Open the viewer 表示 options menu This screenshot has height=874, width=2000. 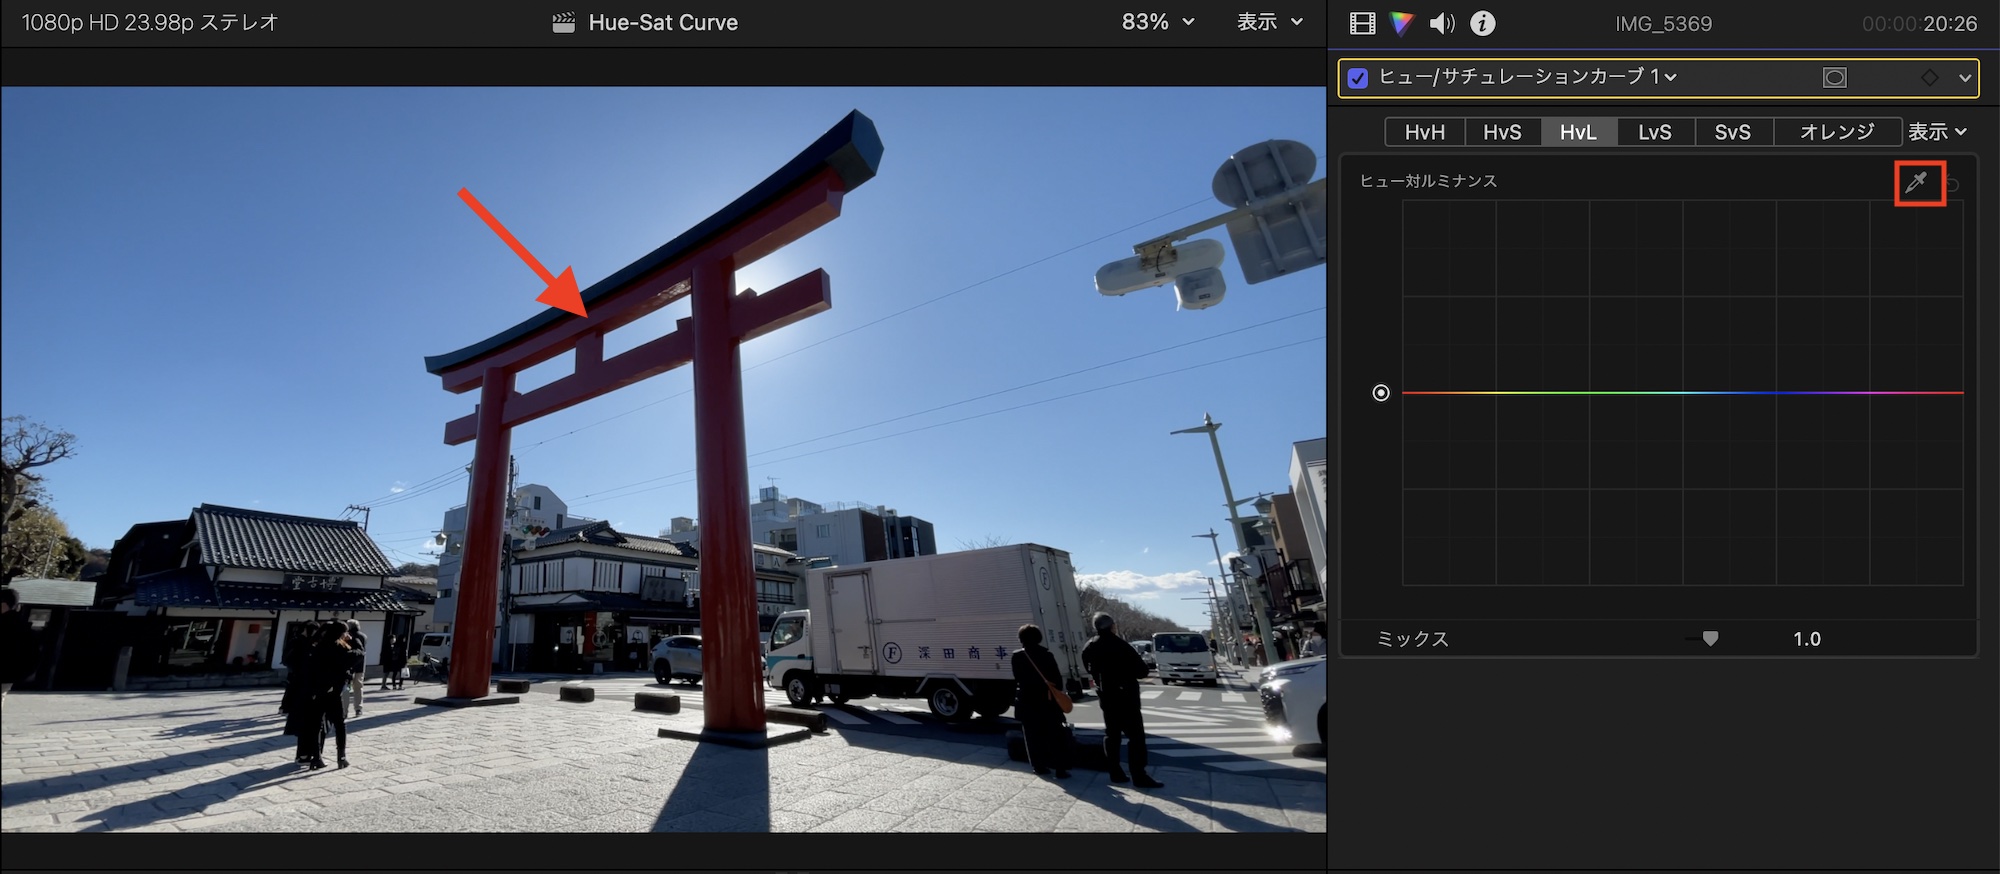coord(1270,22)
